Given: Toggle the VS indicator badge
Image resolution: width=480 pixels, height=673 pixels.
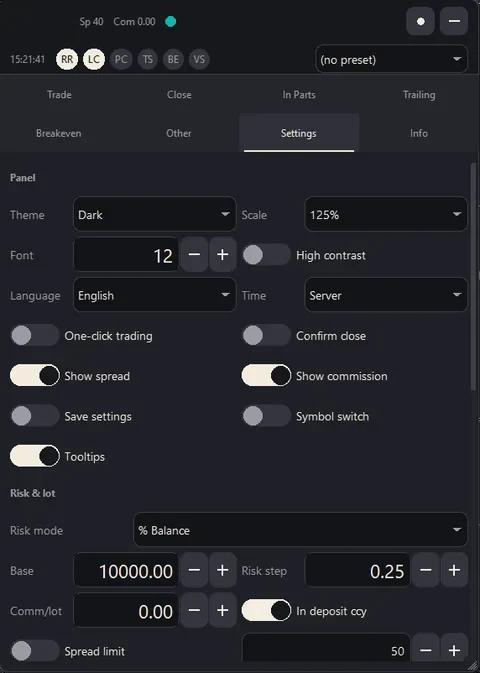Looking at the screenshot, I should [x=199, y=59].
